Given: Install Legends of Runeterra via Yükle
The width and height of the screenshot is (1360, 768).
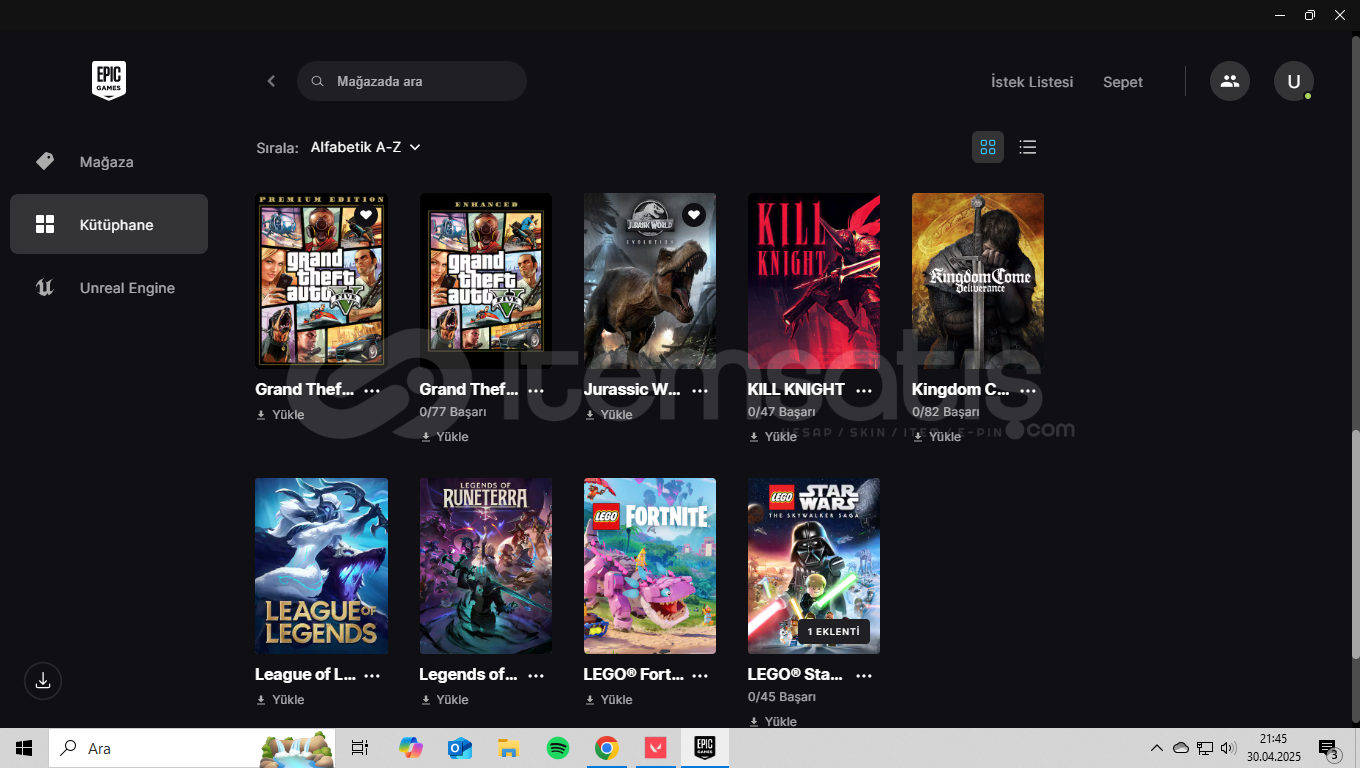Looking at the screenshot, I should tap(444, 700).
